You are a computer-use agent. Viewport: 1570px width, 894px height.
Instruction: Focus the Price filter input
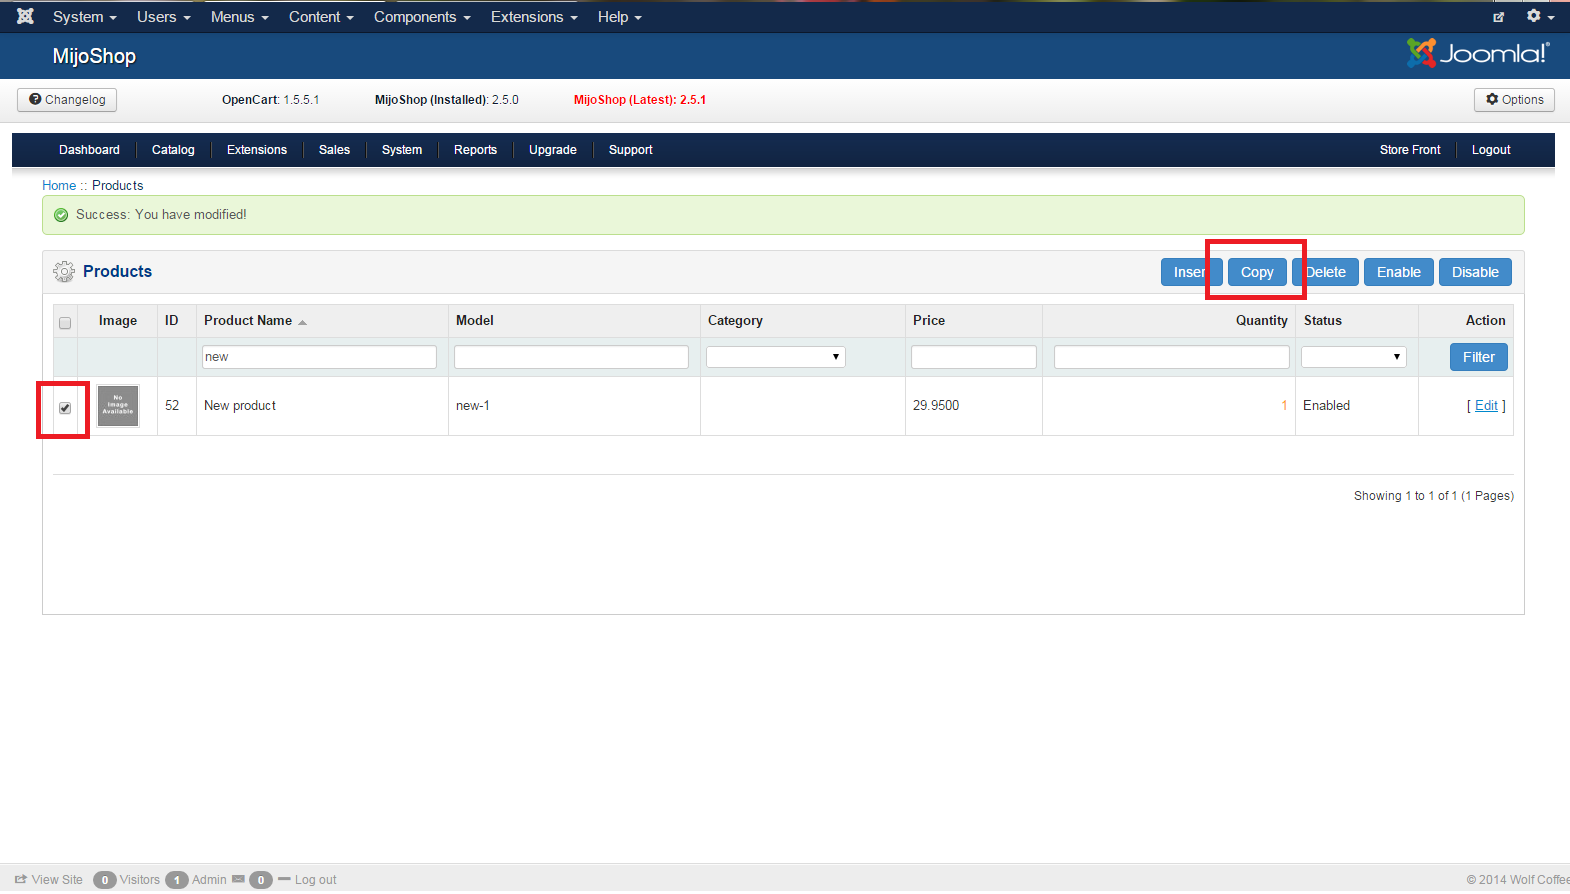coord(974,357)
